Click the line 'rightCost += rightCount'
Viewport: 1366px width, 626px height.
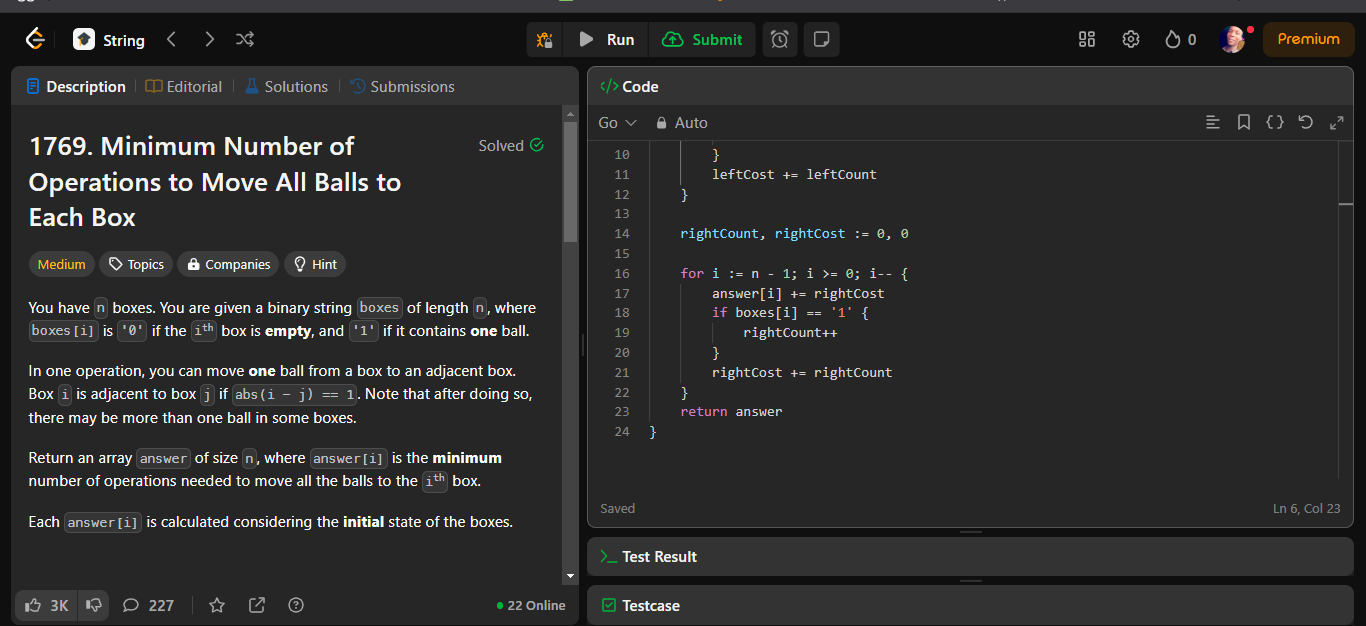click(x=802, y=373)
